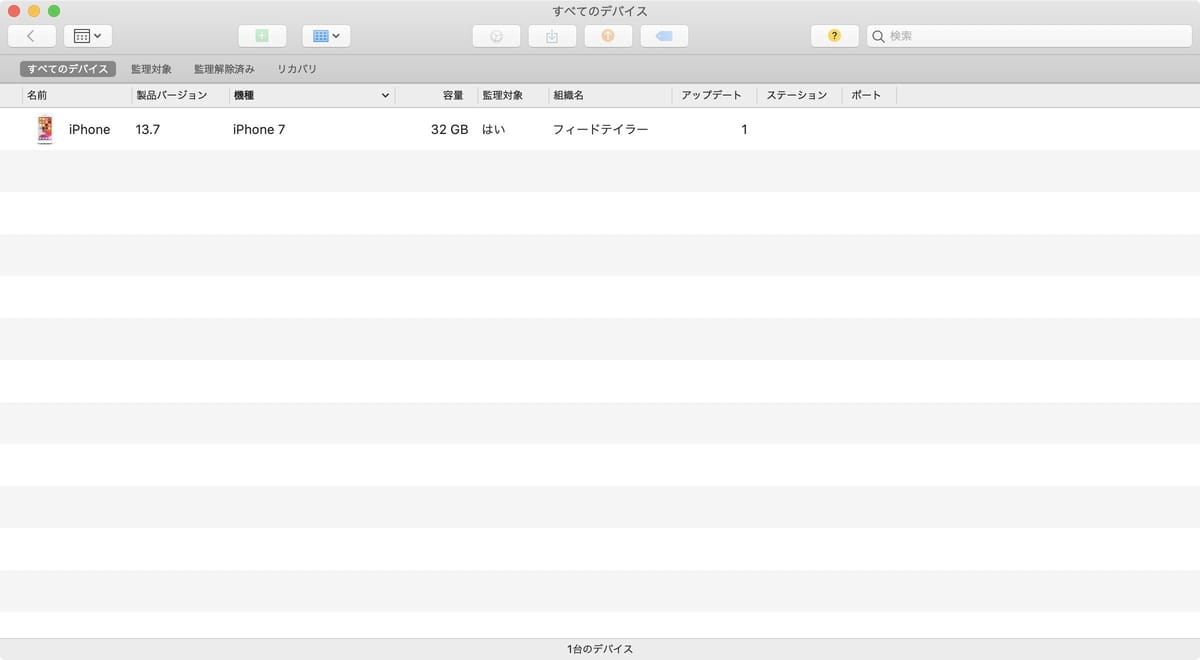Select the iPhone device thumbnail
The image size is (1200, 660).
pyautogui.click(x=45, y=130)
